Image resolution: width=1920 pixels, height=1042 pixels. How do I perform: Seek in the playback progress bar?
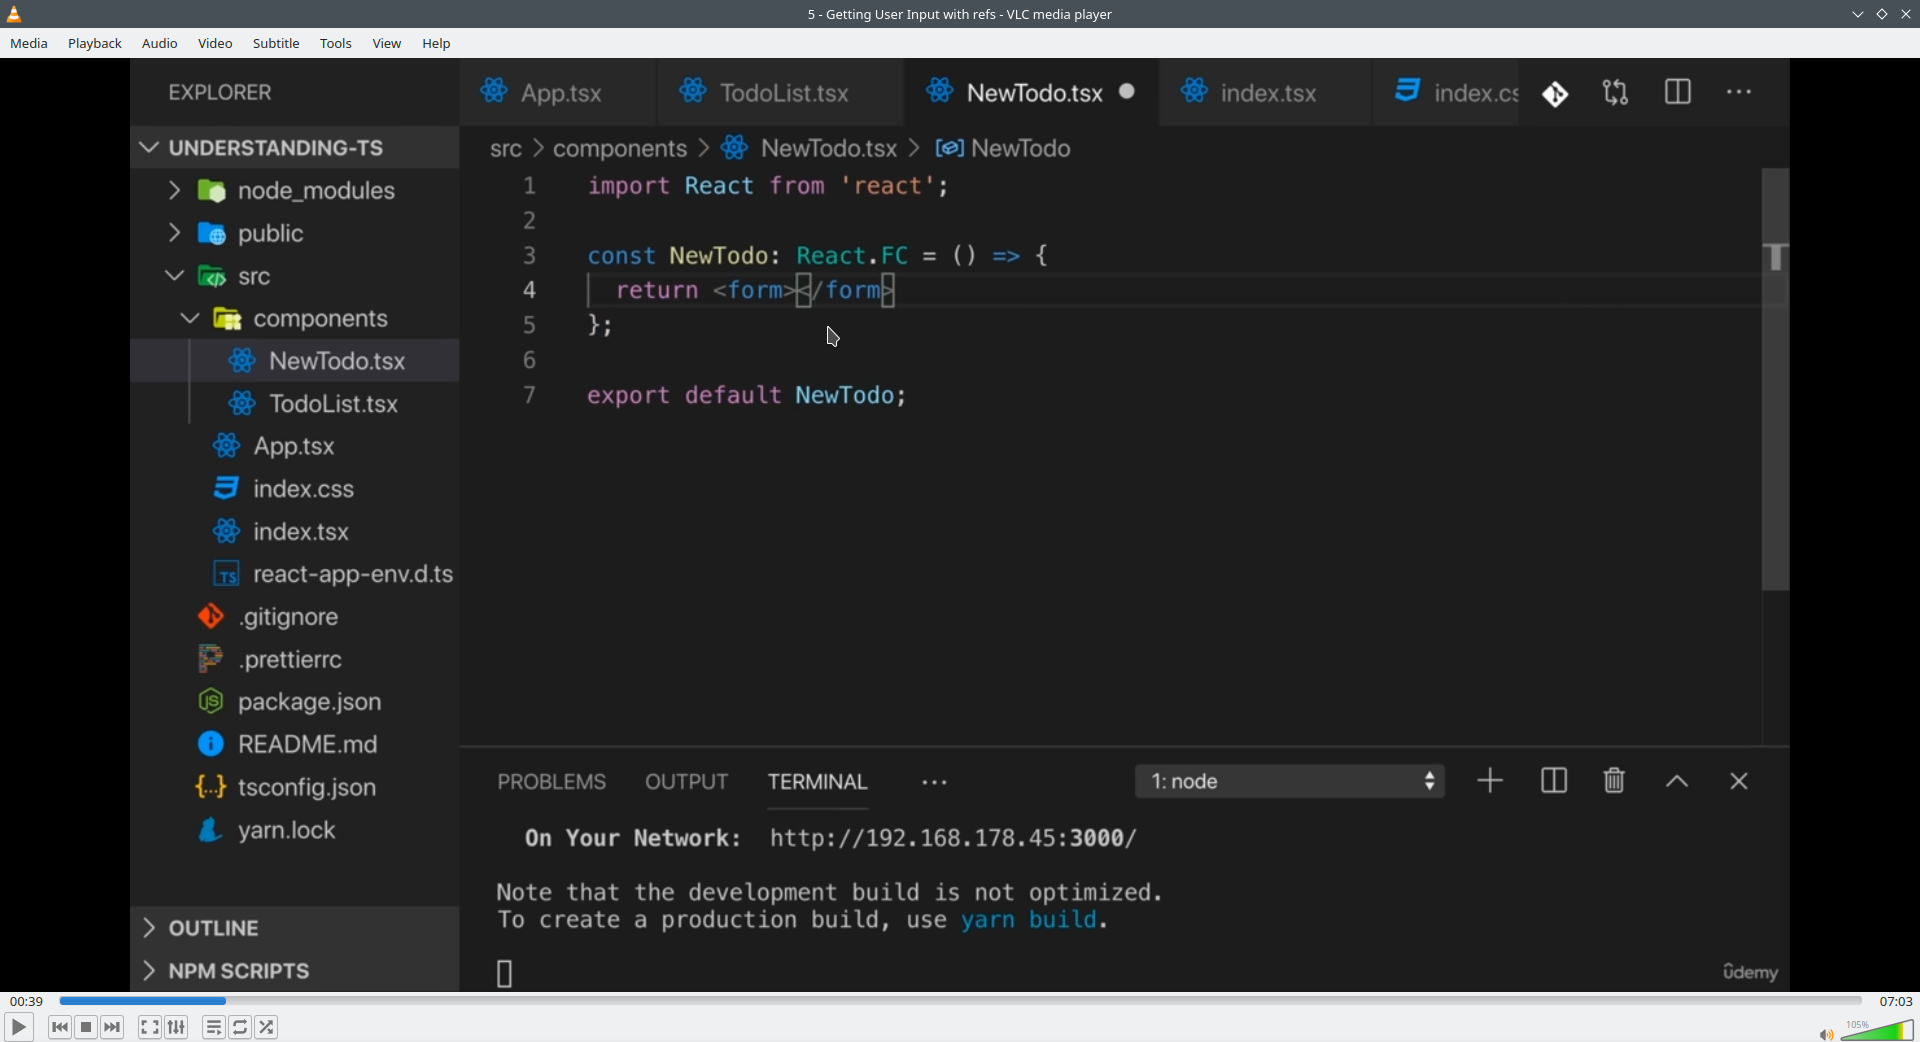point(960,1001)
